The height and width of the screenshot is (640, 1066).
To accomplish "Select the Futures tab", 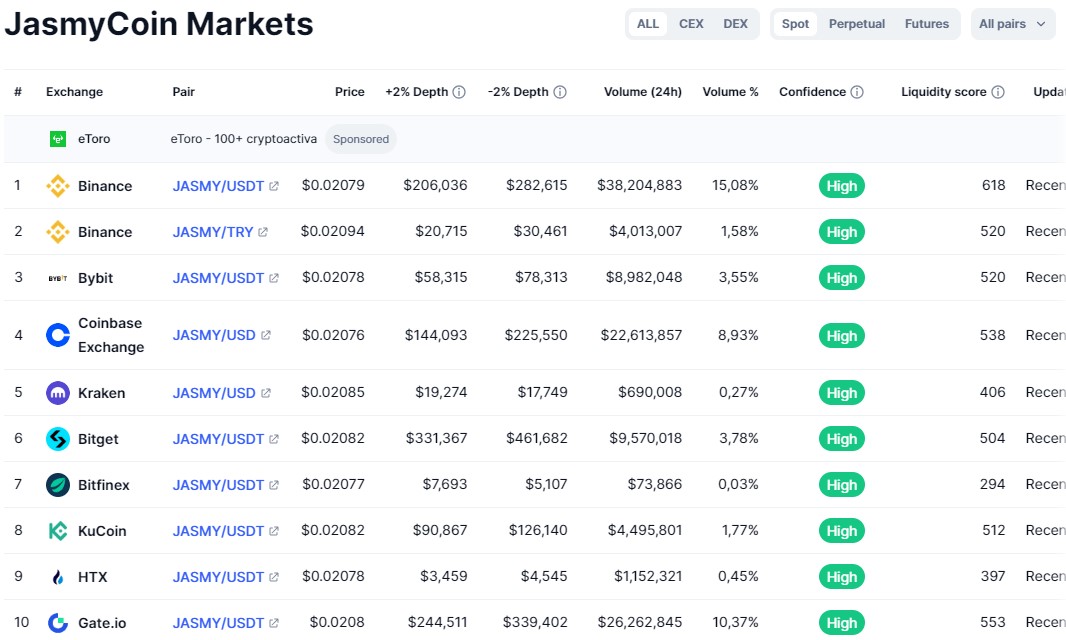I will (926, 23).
